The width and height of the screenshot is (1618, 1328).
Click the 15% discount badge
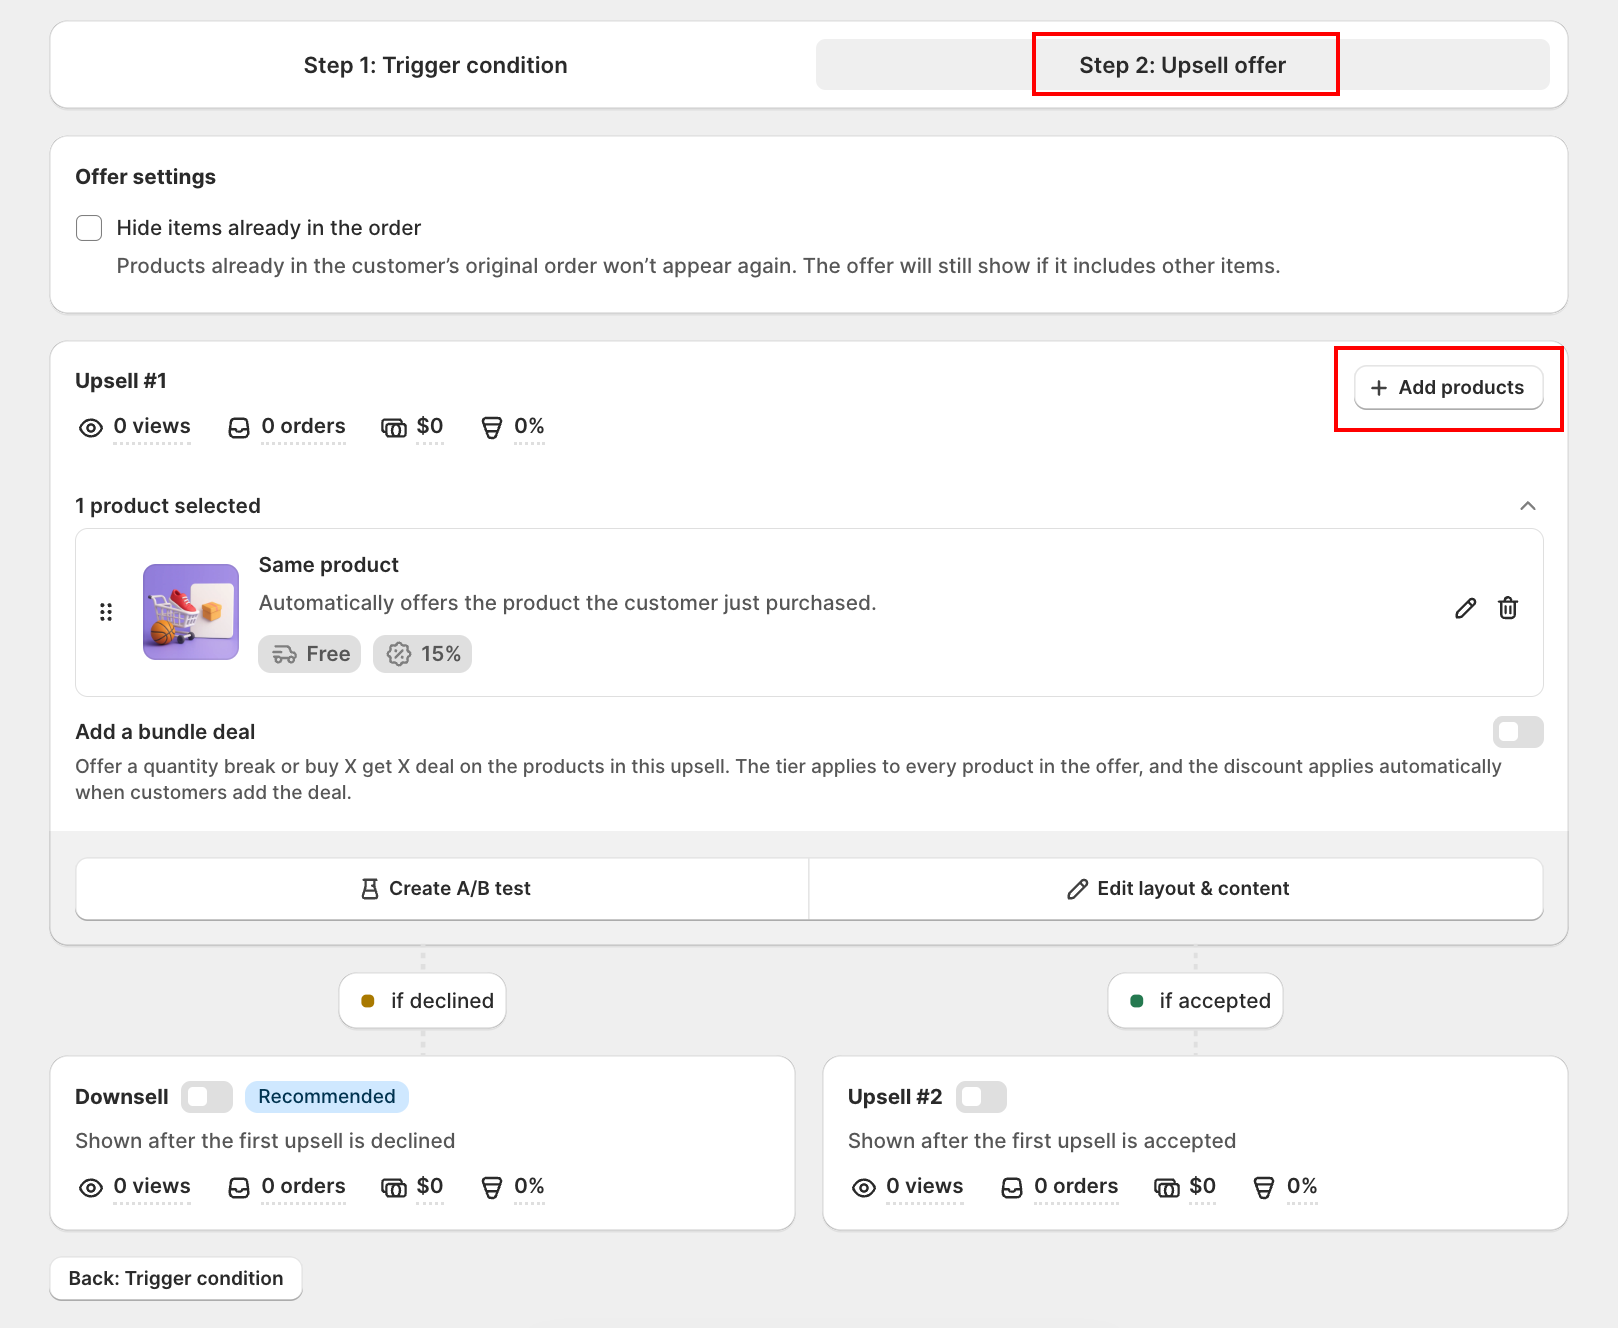pyautogui.click(x=423, y=654)
